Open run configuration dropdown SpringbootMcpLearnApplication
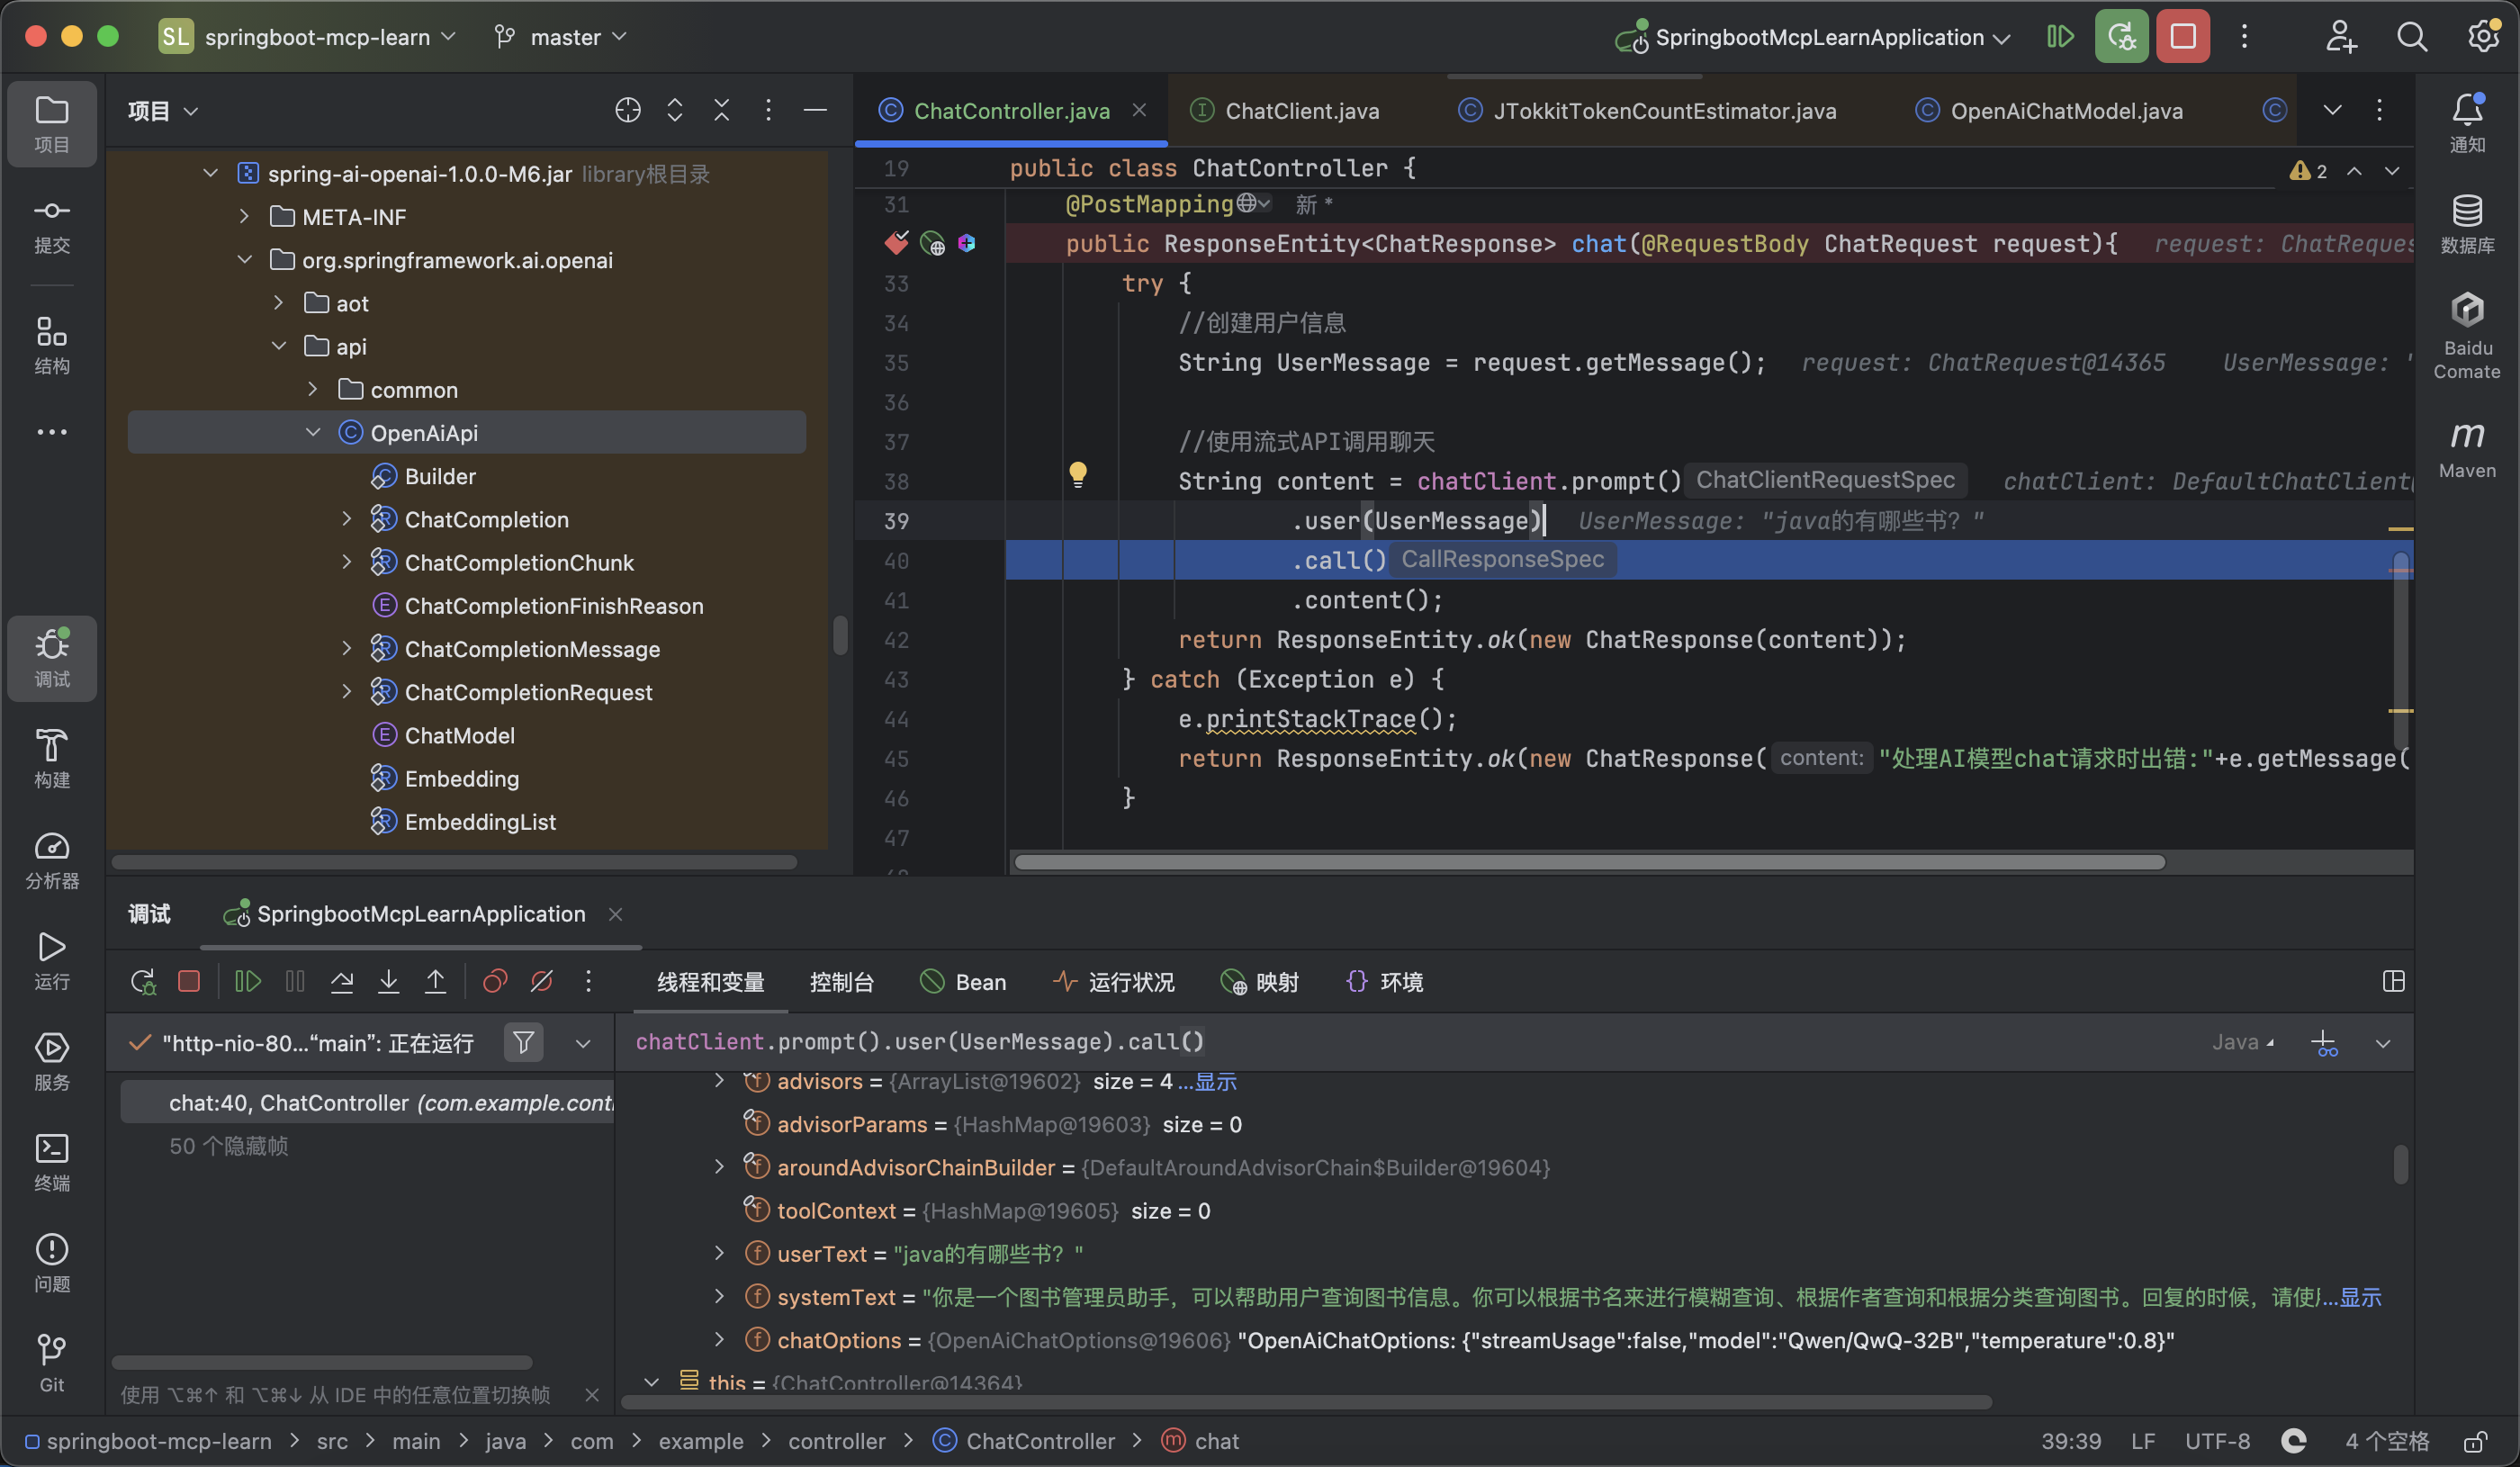The image size is (2520, 1467). pyautogui.click(x=1812, y=37)
